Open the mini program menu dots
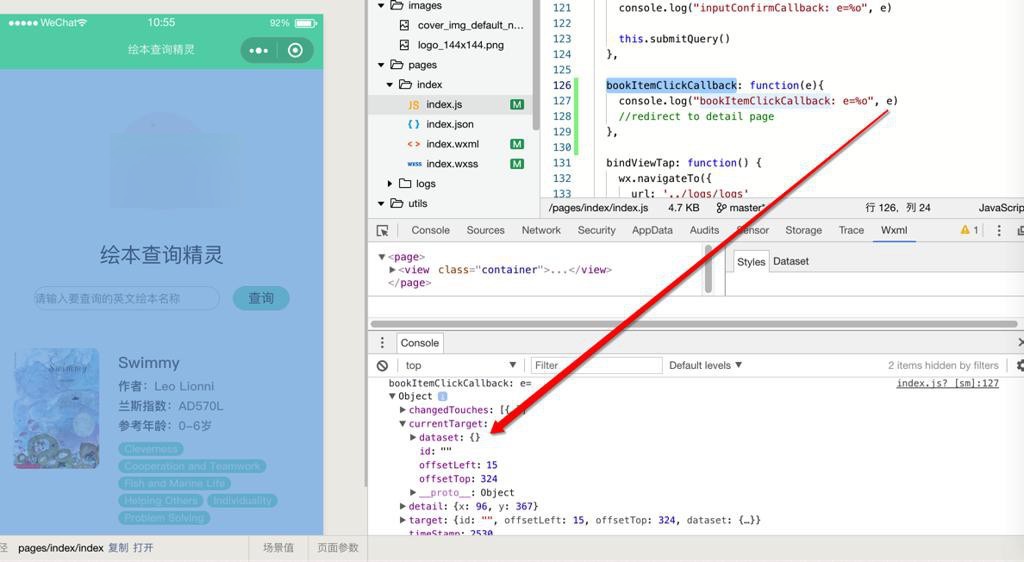This screenshot has width=1024, height=562. point(259,50)
